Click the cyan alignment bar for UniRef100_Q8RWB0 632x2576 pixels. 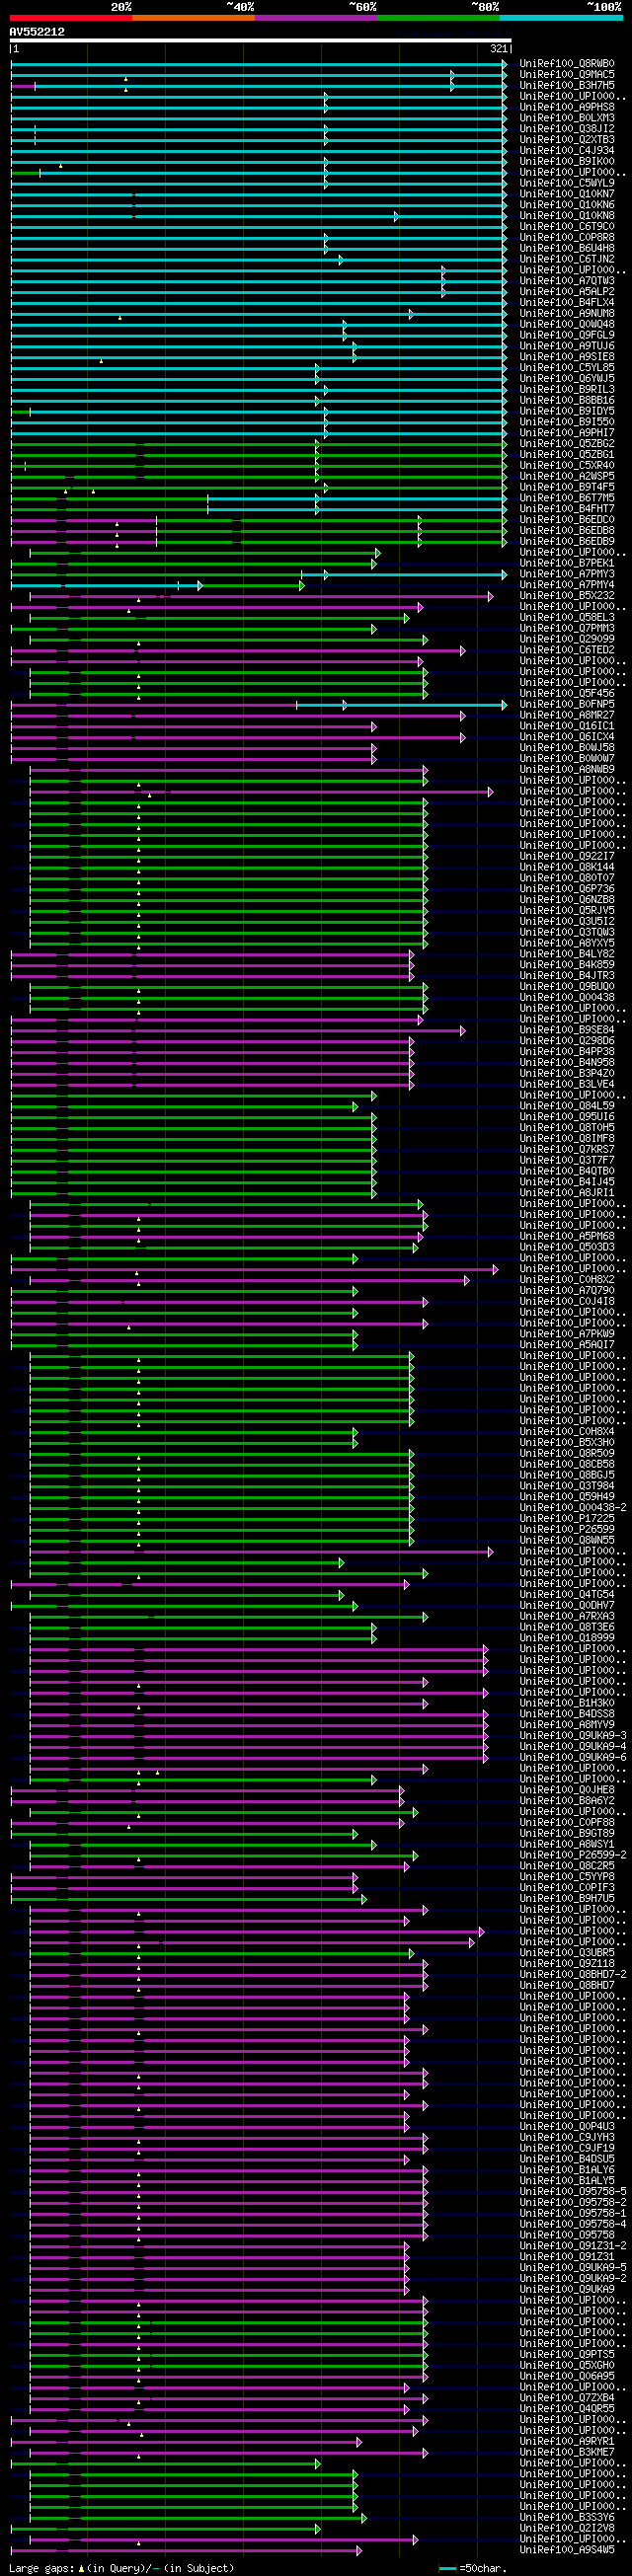tap(259, 64)
